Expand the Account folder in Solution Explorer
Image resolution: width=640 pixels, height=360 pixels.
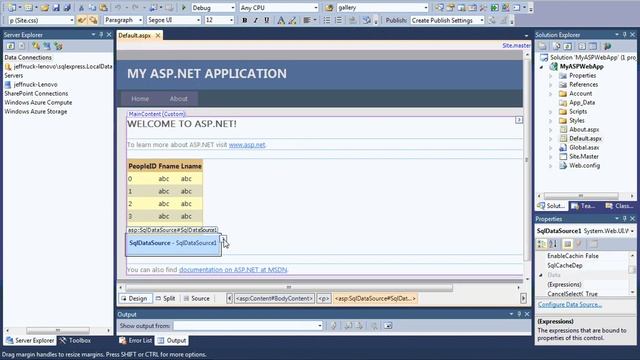coord(551,94)
